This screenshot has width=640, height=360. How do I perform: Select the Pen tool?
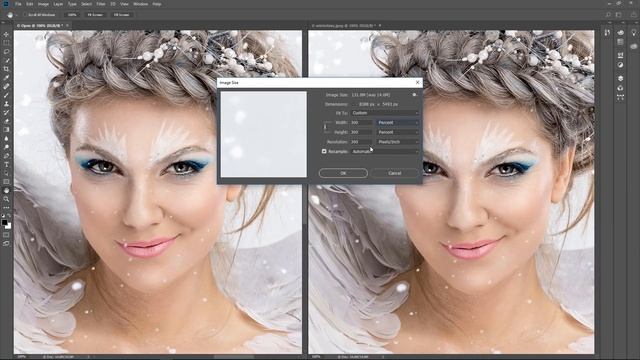point(6,156)
